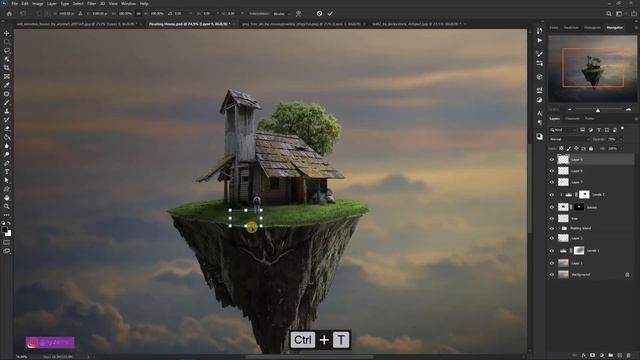Create a new layer icon
This screenshot has height=360, width=640.
[620, 356]
